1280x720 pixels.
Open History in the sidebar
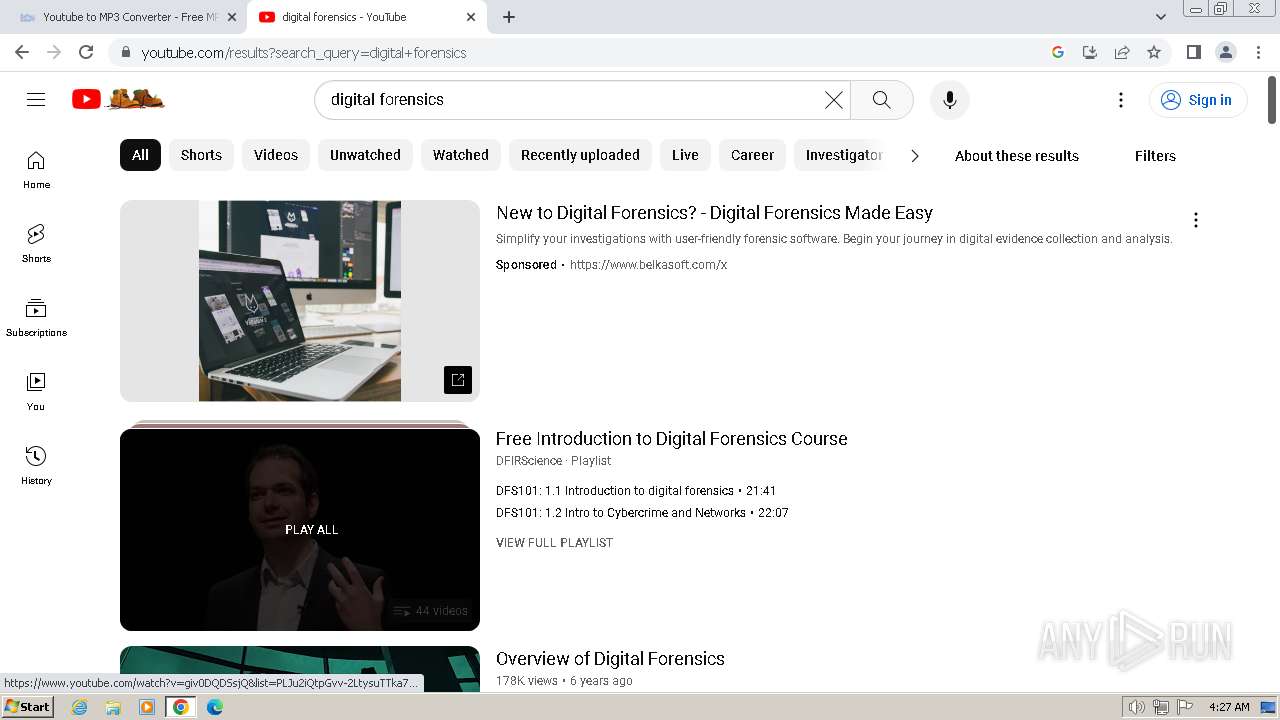point(36,466)
